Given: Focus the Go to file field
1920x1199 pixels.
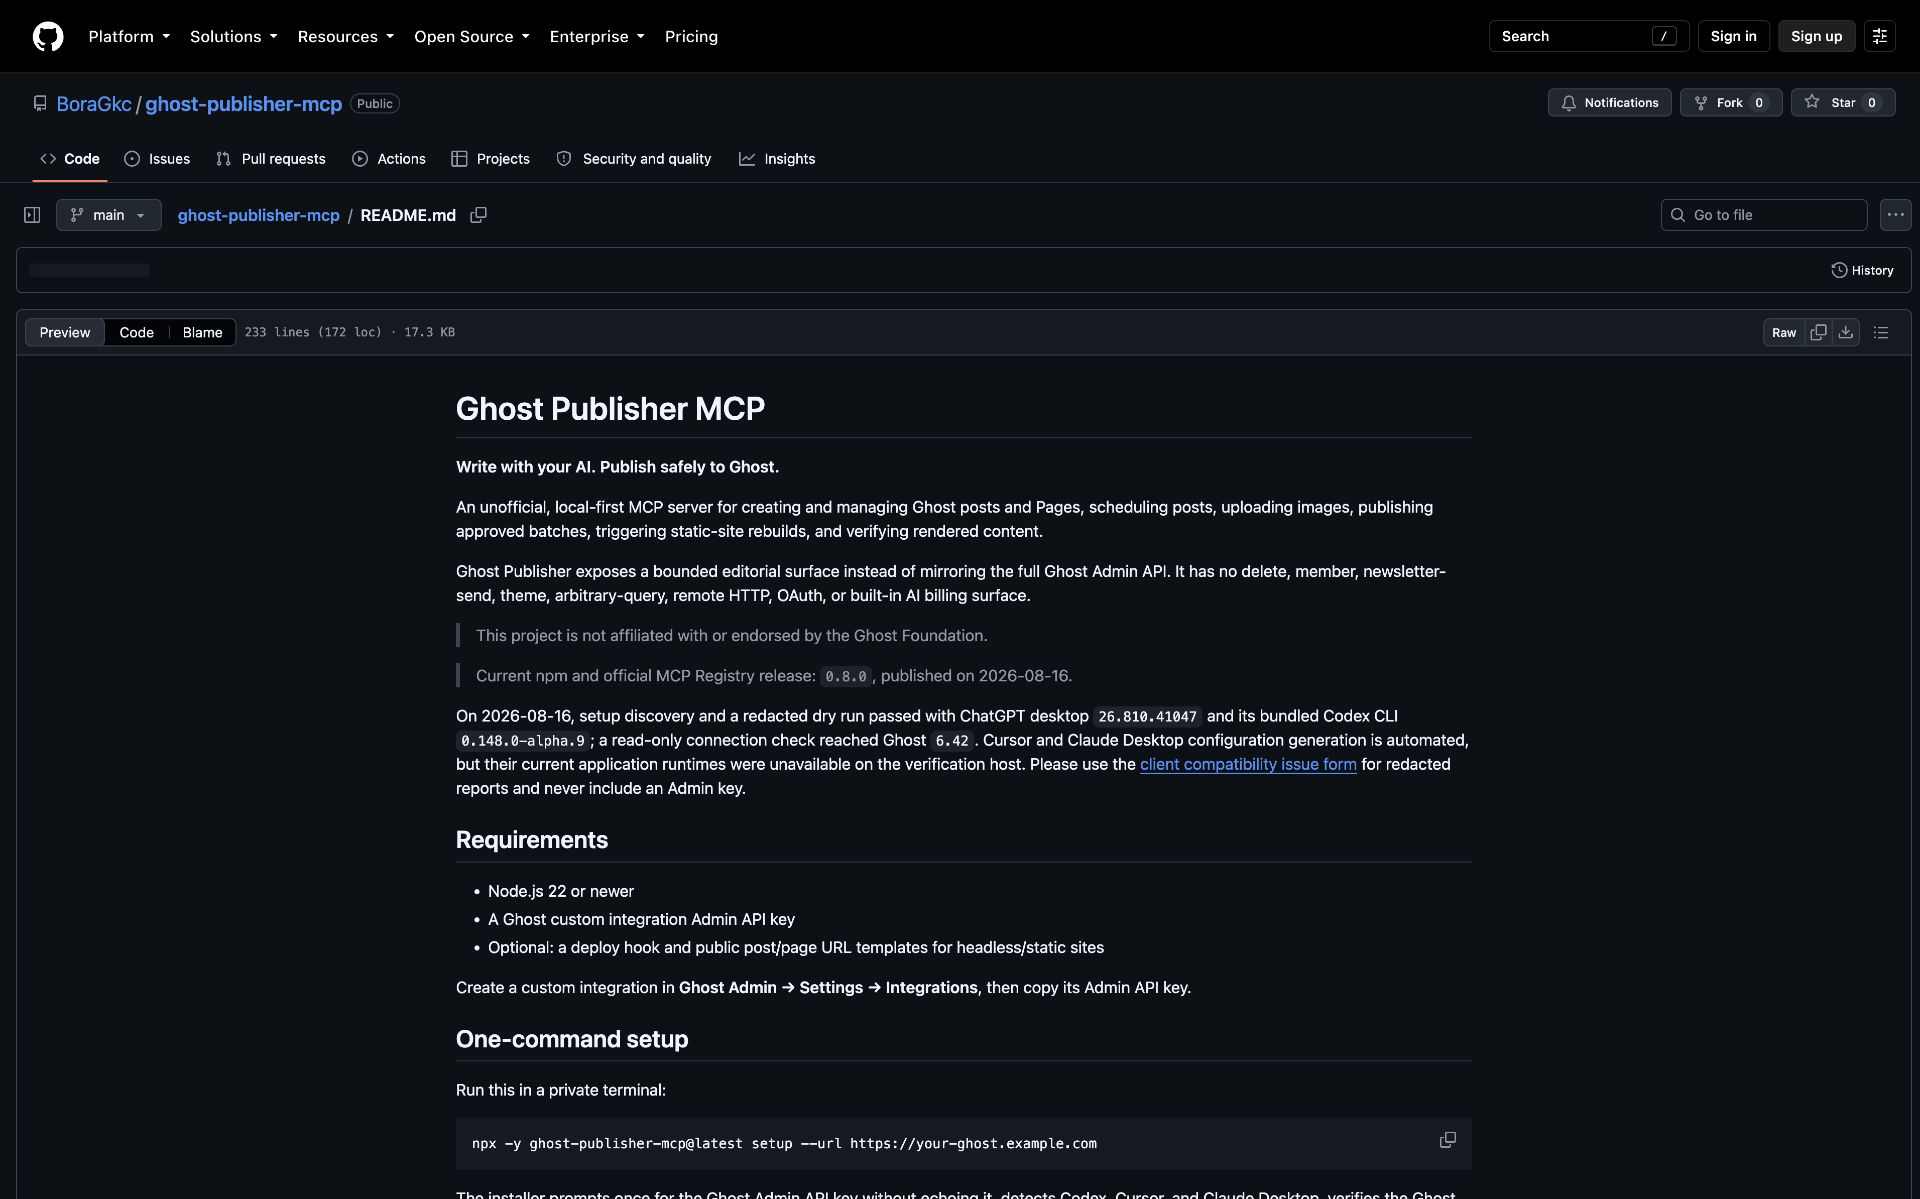Looking at the screenshot, I should click(x=1764, y=215).
